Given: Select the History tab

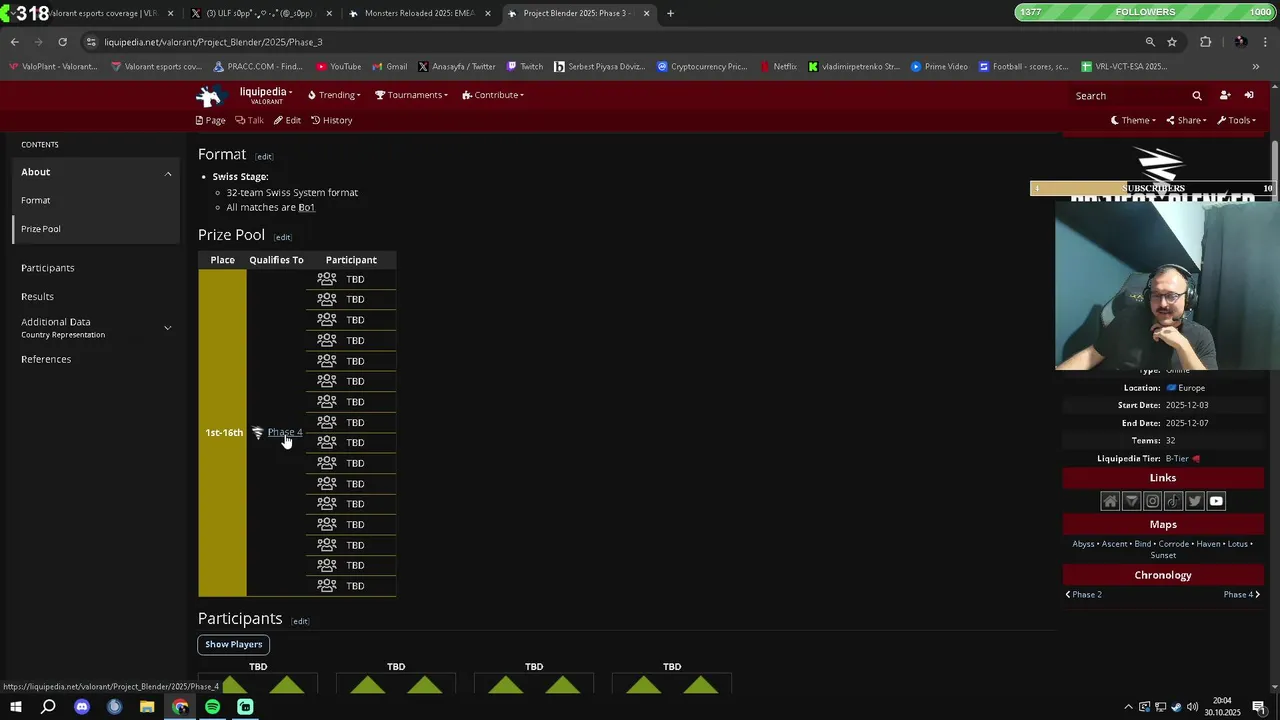Looking at the screenshot, I should 331,120.
